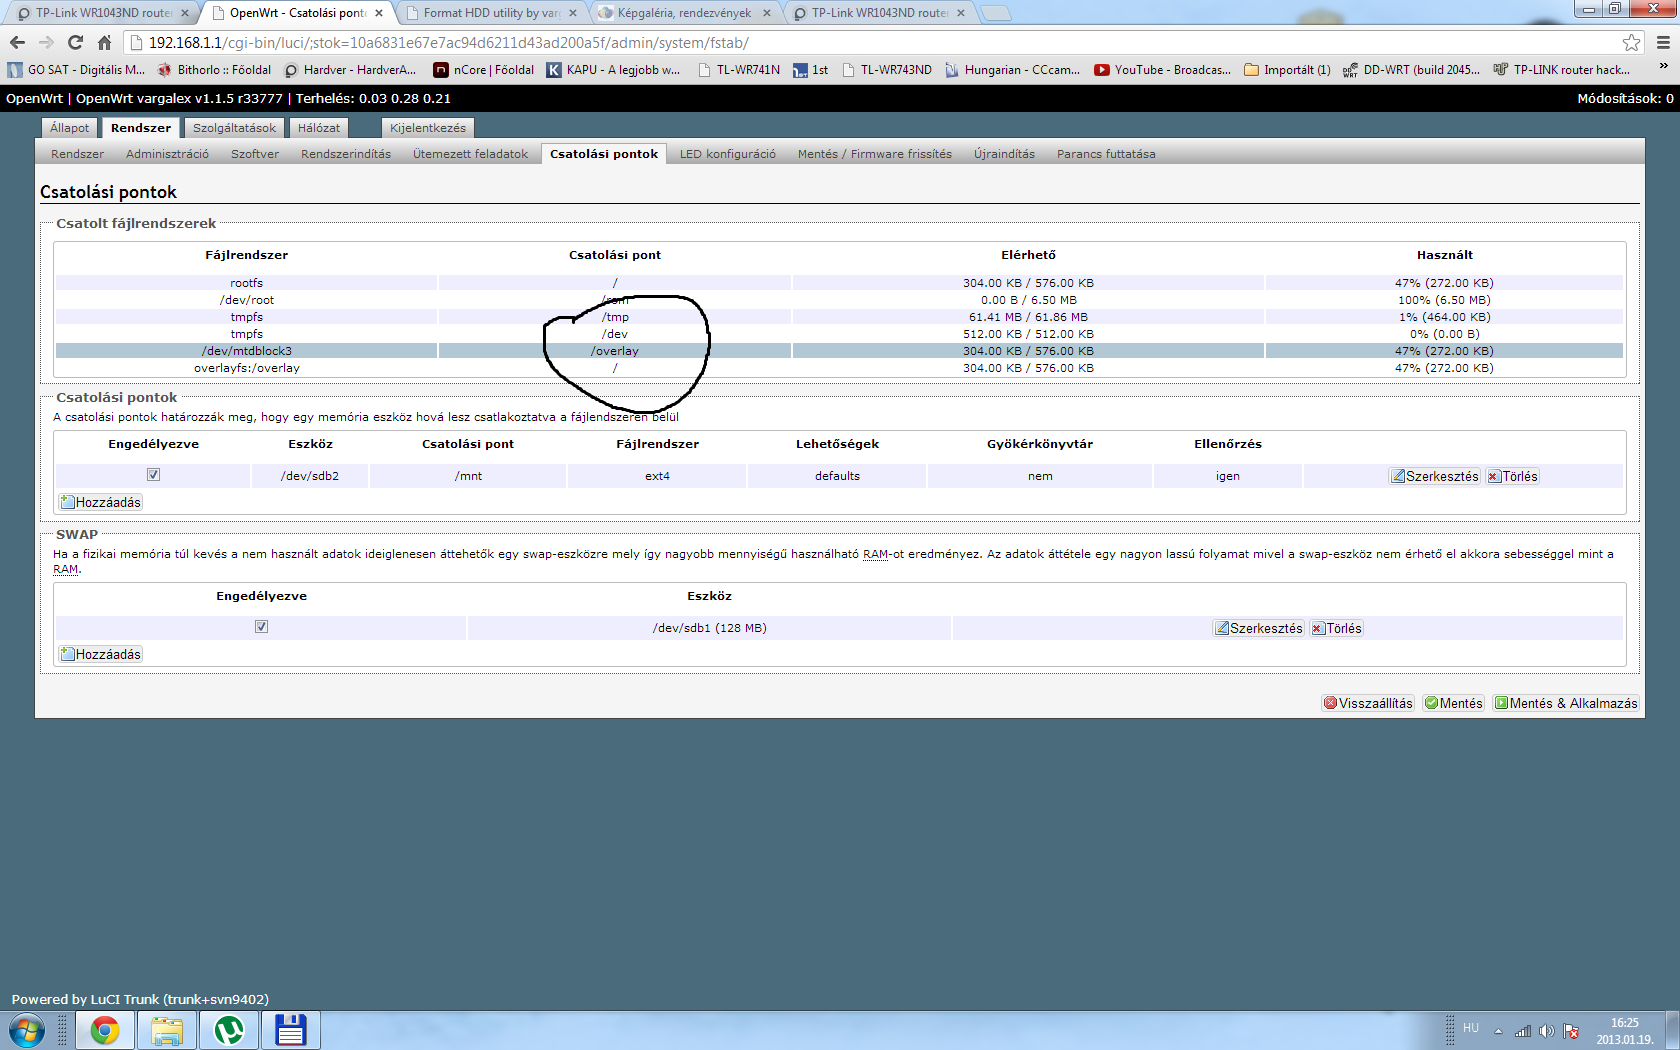The height and width of the screenshot is (1050, 1680).
Task: Open Ütemezett feladatok submenu
Action: [470, 154]
